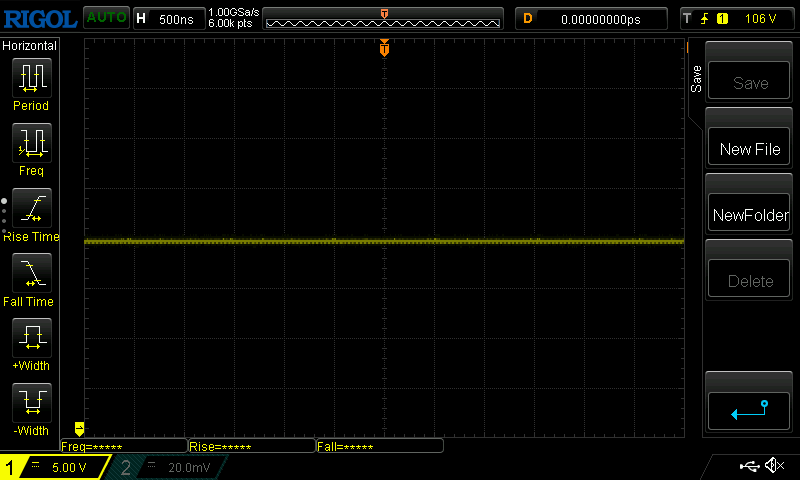
Task: Click the waveform memory overview bar
Action: 383,19
